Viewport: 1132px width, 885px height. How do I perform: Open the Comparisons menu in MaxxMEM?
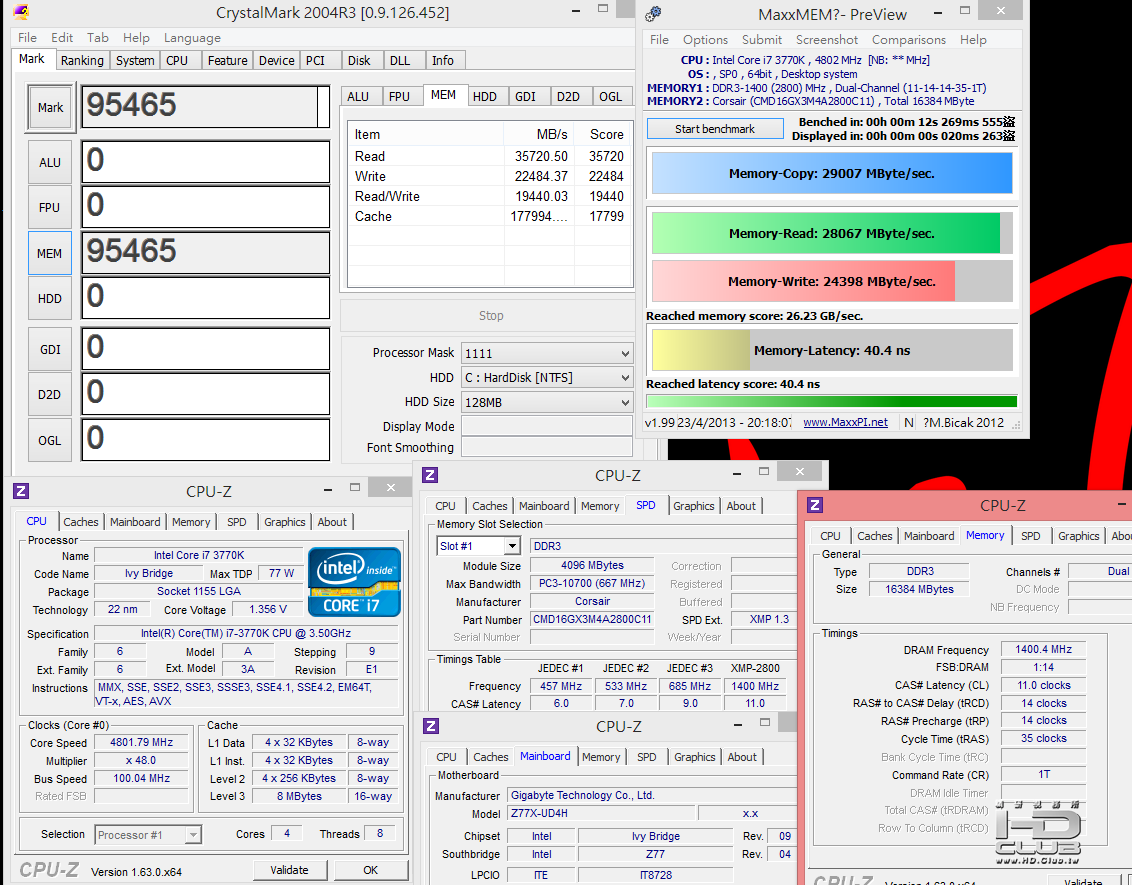pyautogui.click(x=908, y=40)
